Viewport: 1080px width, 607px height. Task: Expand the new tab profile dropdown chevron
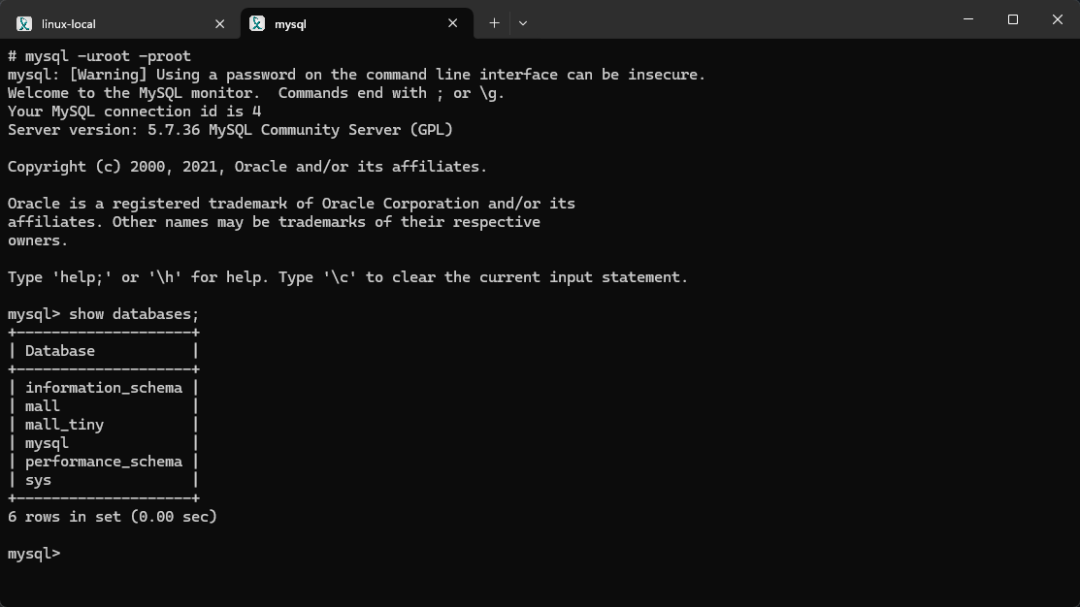pyautogui.click(x=523, y=23)
